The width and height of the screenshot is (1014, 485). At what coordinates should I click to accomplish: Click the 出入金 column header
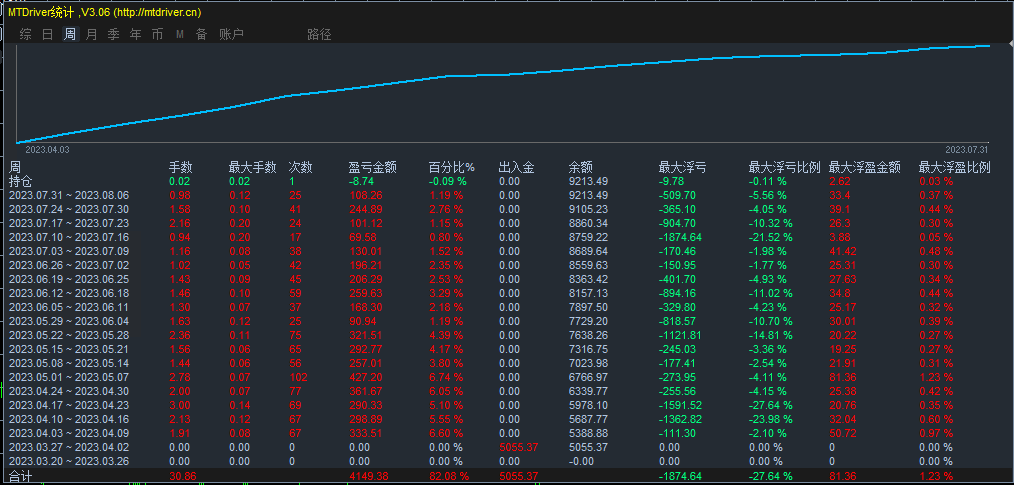coord(517,167)
